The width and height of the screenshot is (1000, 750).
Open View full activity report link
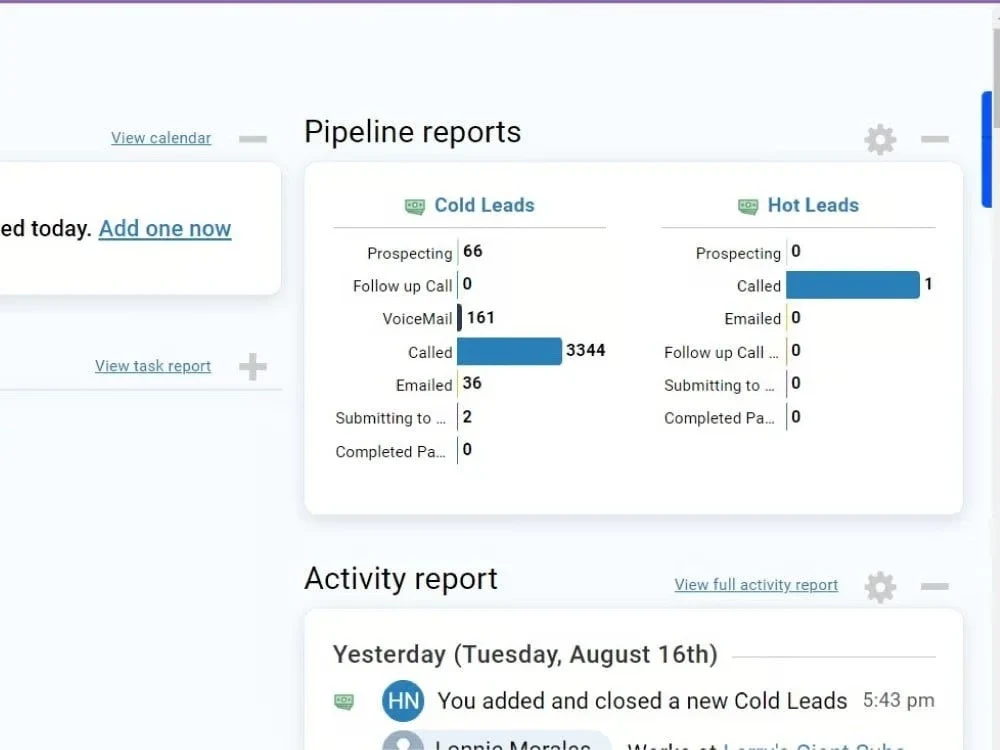point(756,585)
